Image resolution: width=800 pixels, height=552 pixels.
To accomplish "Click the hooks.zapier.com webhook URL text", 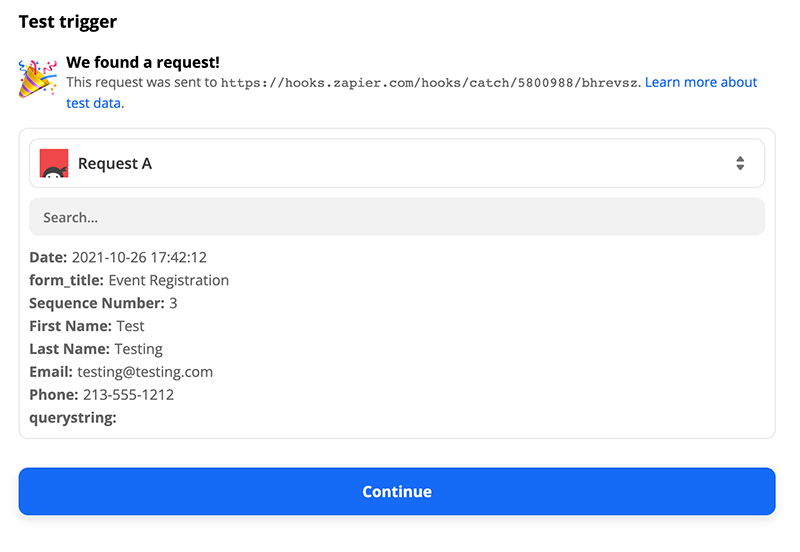I will (430, 83).
